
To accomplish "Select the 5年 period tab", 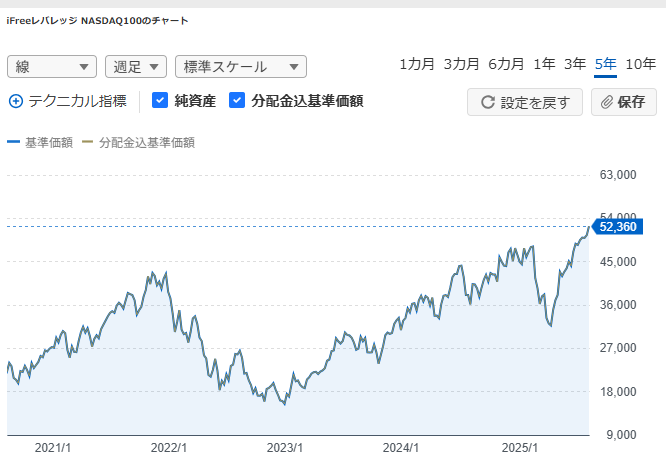I will point(605,65).
